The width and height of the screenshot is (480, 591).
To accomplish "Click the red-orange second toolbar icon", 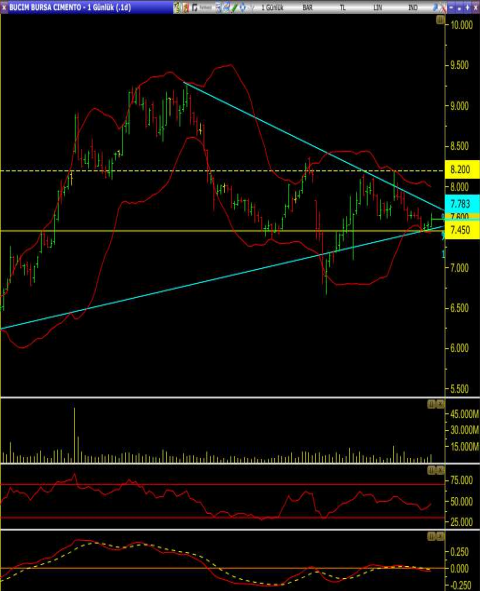I will point(185,7).
